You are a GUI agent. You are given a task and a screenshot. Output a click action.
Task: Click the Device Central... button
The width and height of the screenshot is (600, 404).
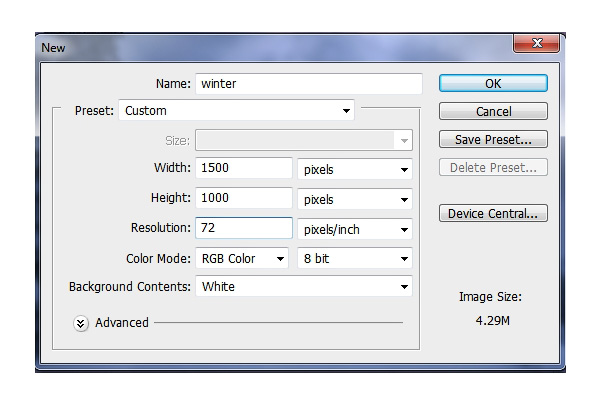pos(493,213)
